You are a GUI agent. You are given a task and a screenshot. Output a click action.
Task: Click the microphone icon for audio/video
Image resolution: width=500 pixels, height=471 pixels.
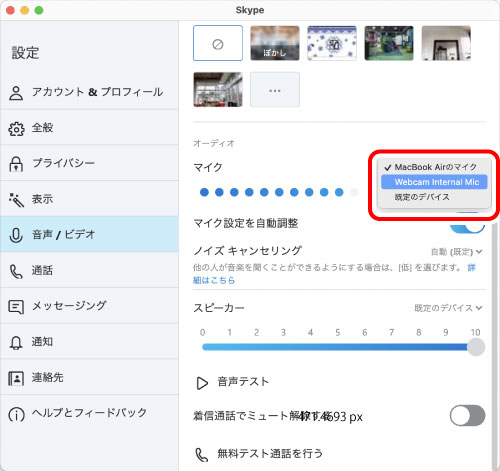point(16,235)
